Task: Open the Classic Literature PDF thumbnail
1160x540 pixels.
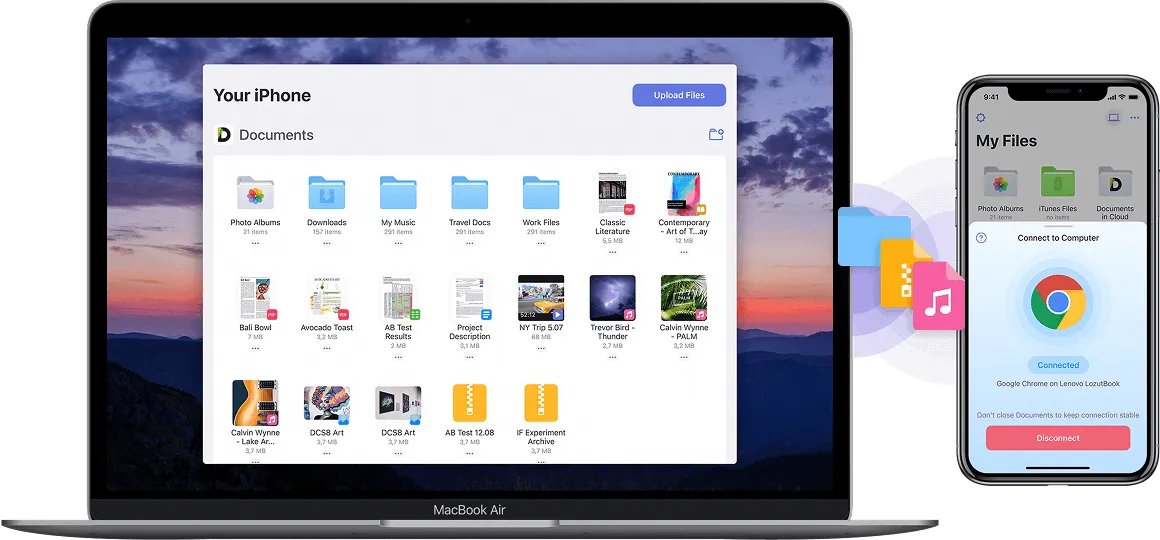Action: (613, 194)
